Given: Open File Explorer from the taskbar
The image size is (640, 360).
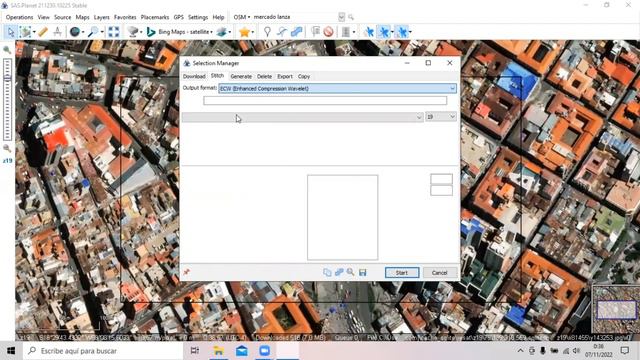Looking at the screenshot, I should coord(218,351).
